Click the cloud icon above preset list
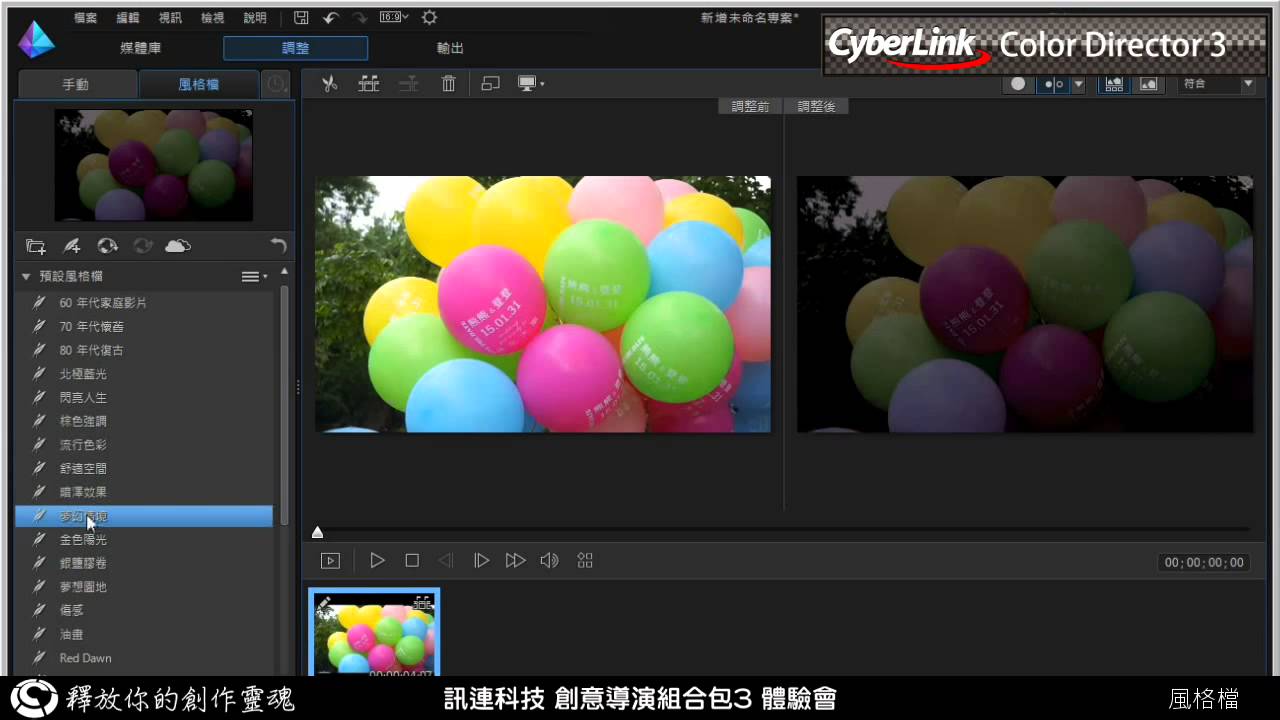Image resolution: width=1280 pixels, height=720 pixels. 178,246
